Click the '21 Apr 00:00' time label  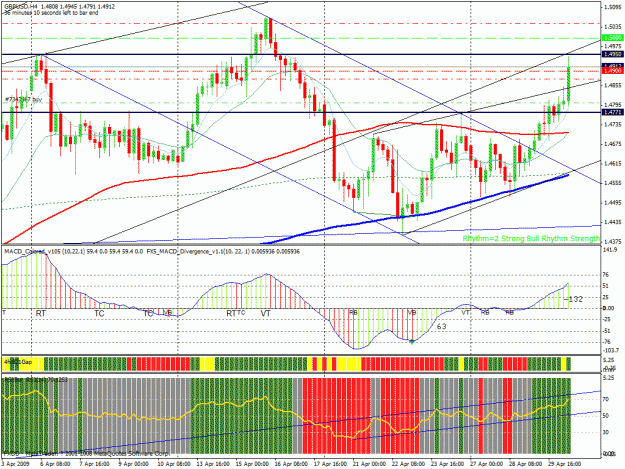click(369, 464)
